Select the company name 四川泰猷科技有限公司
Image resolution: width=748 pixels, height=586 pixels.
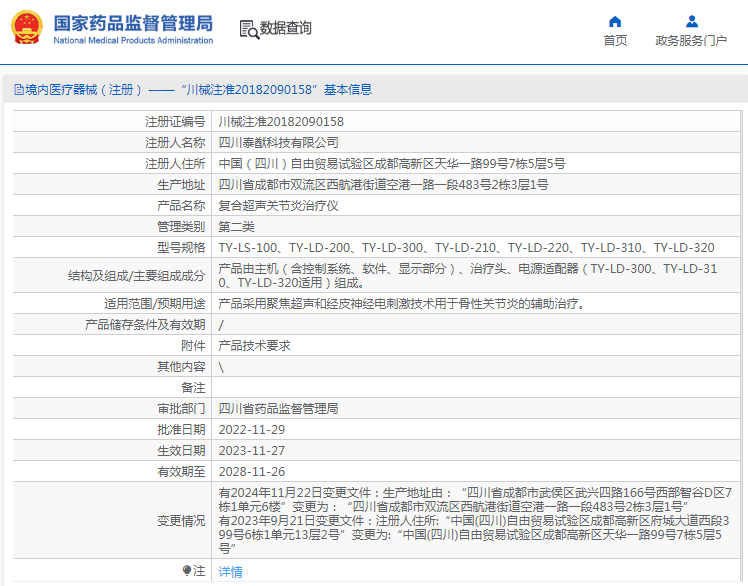point(279,143)
